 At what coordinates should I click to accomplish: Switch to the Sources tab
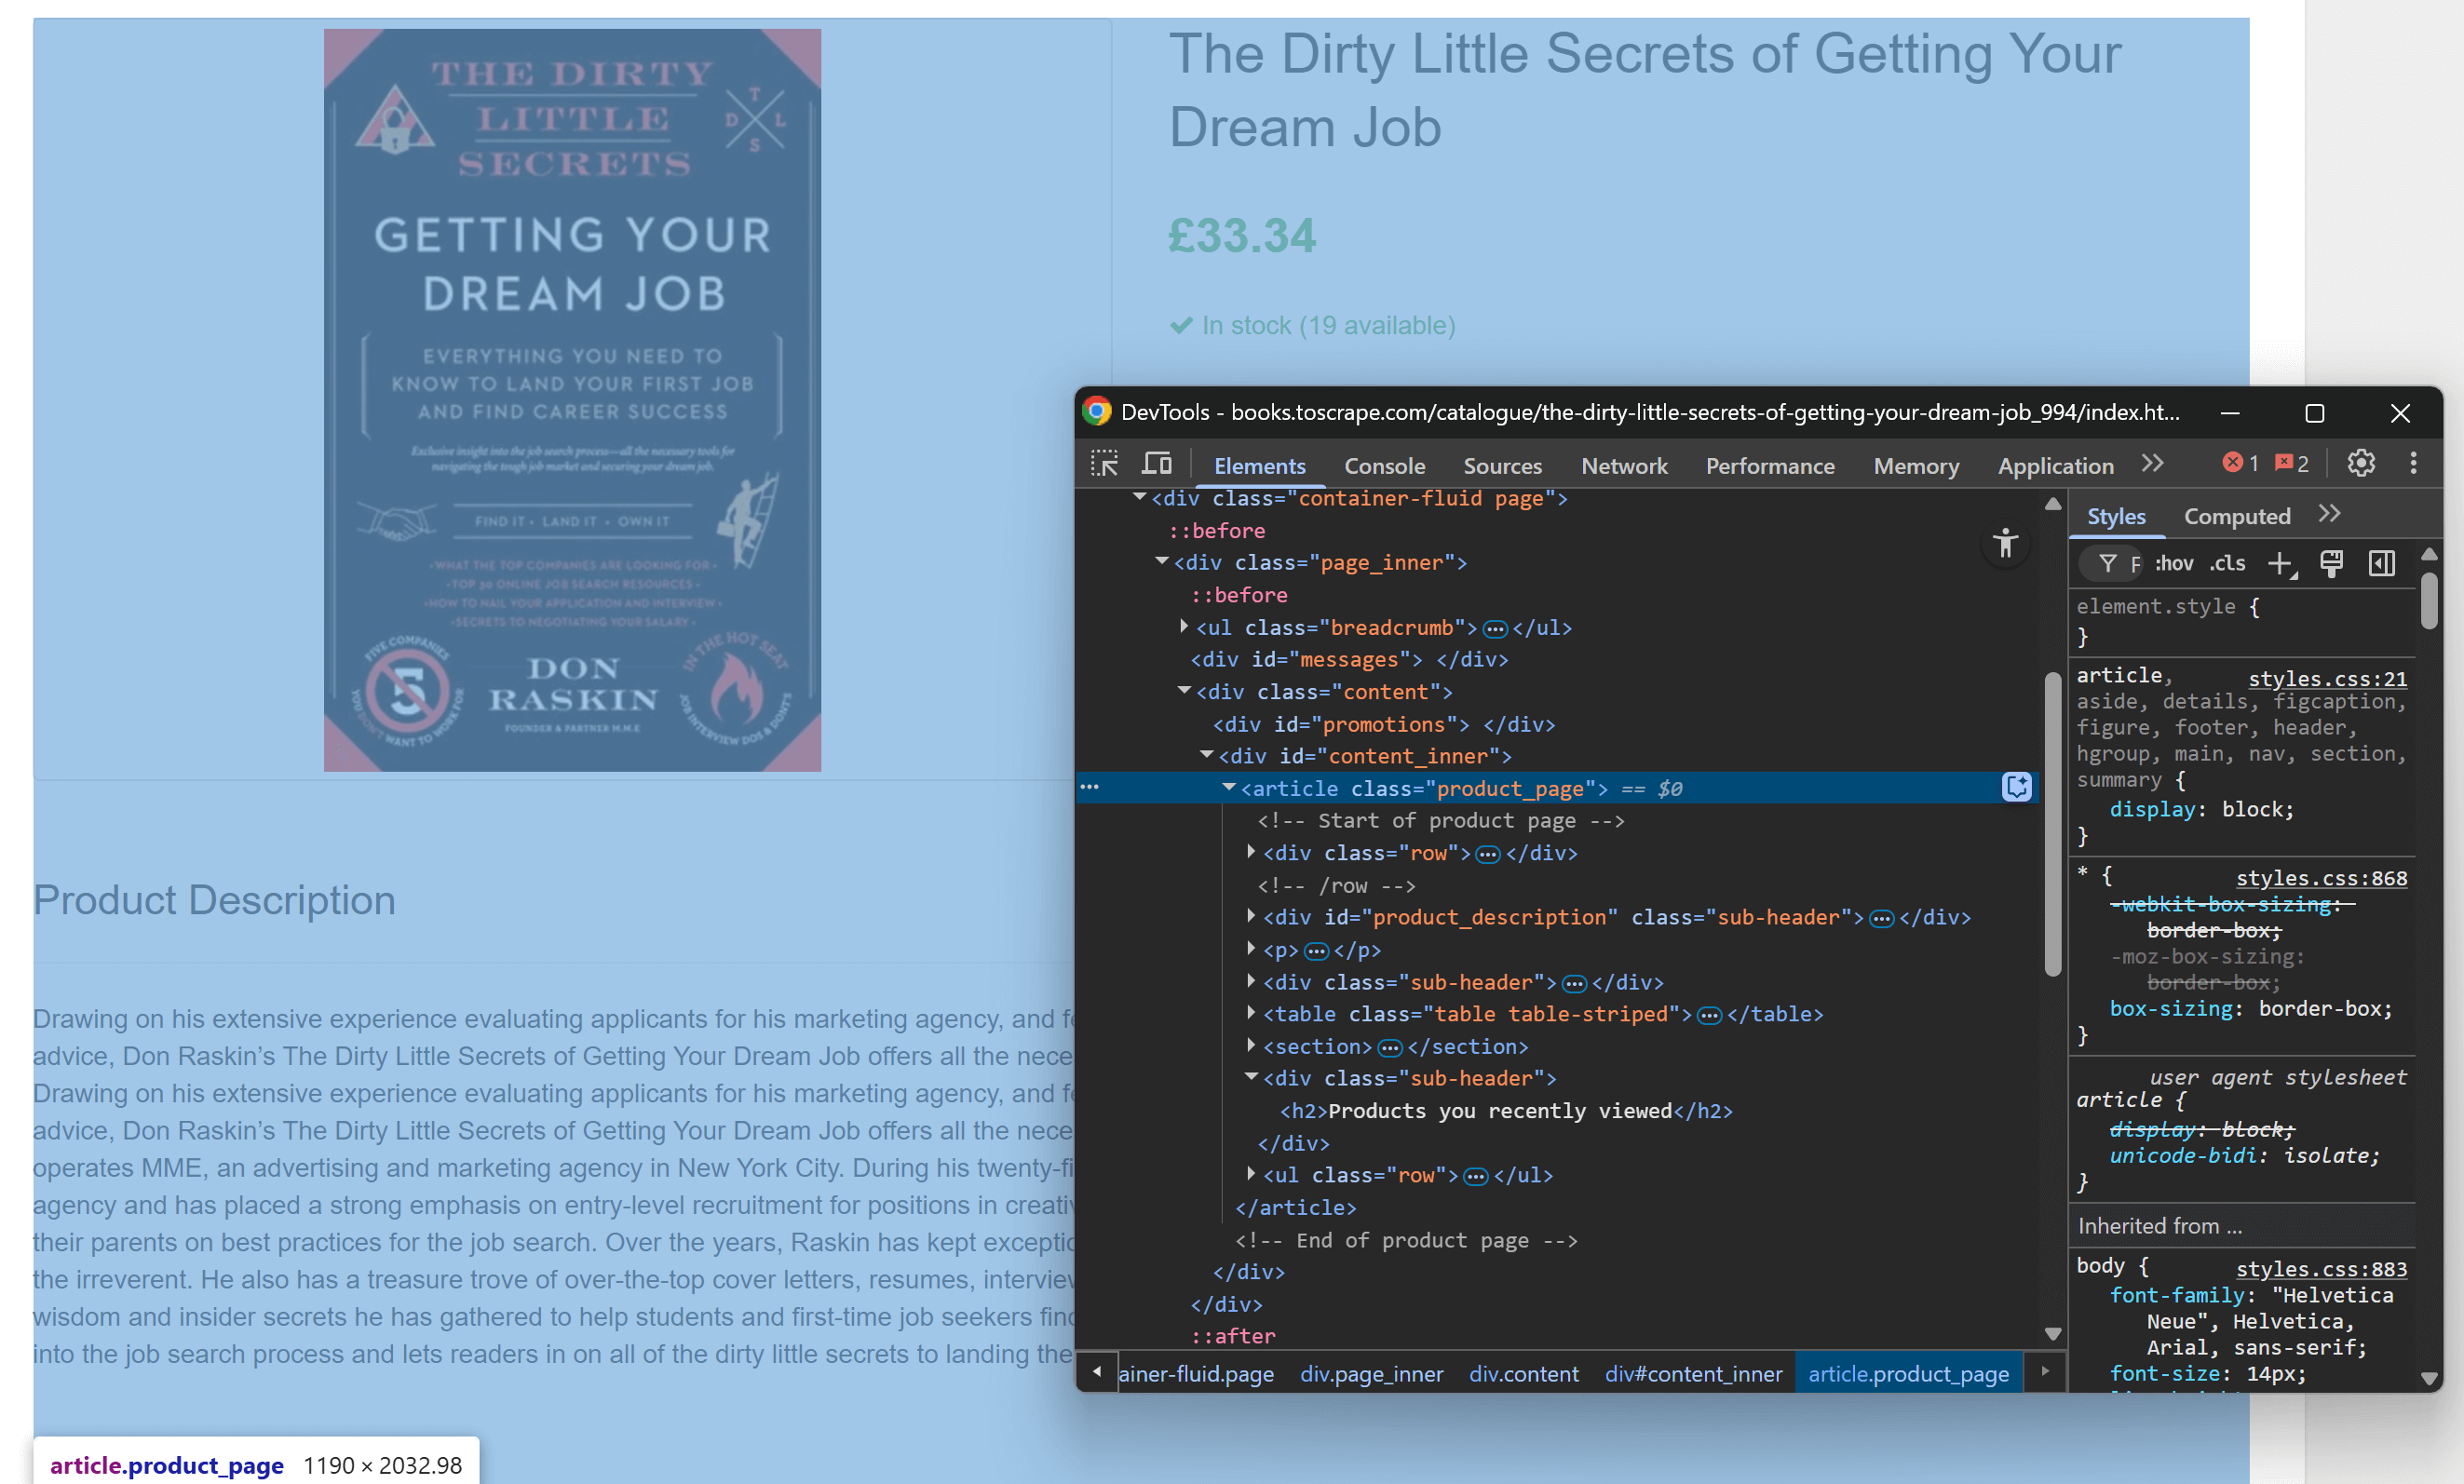pos(1502,466)
